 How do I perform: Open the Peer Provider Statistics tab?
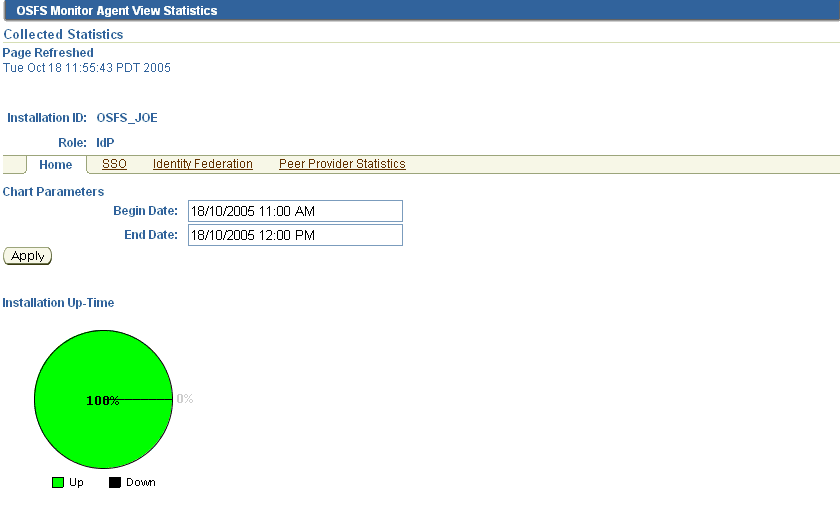[342, 164]
